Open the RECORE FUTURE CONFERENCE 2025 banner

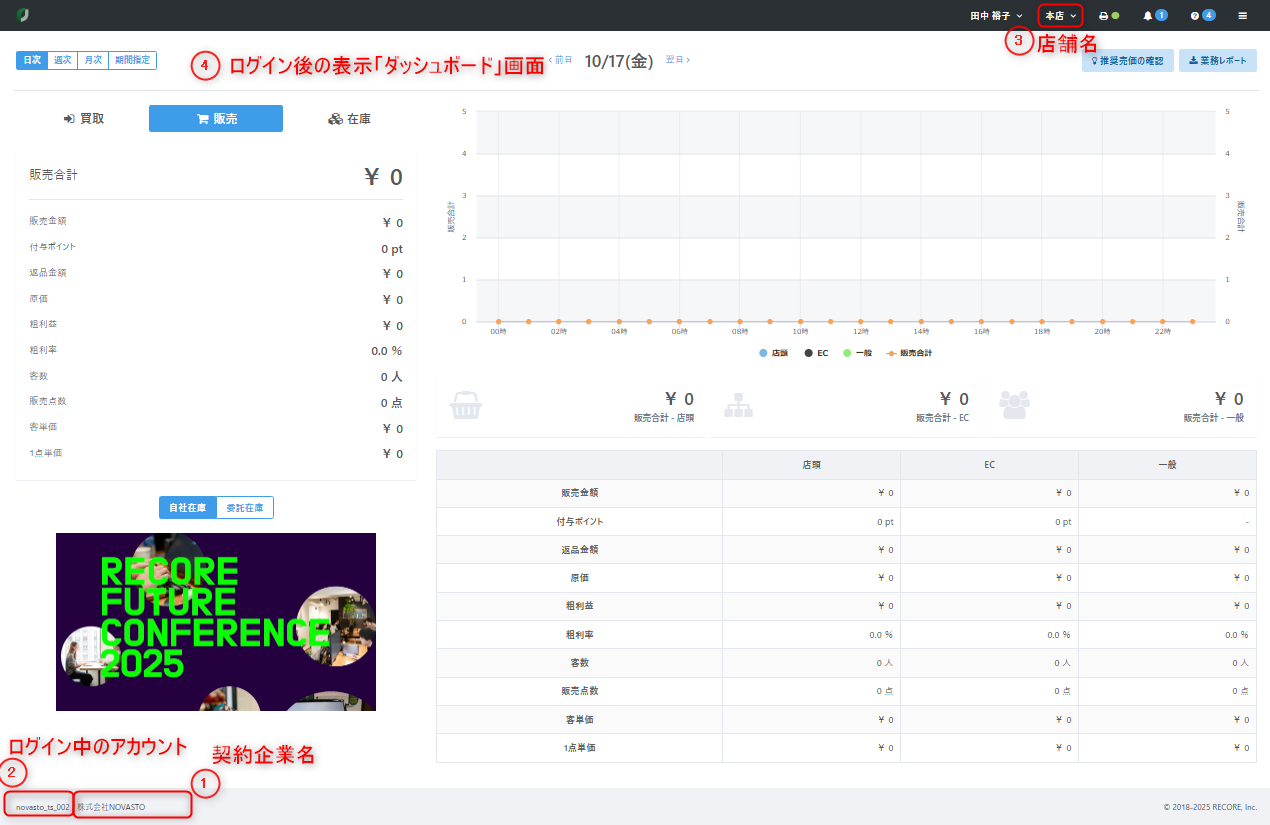tap(216, 622)
